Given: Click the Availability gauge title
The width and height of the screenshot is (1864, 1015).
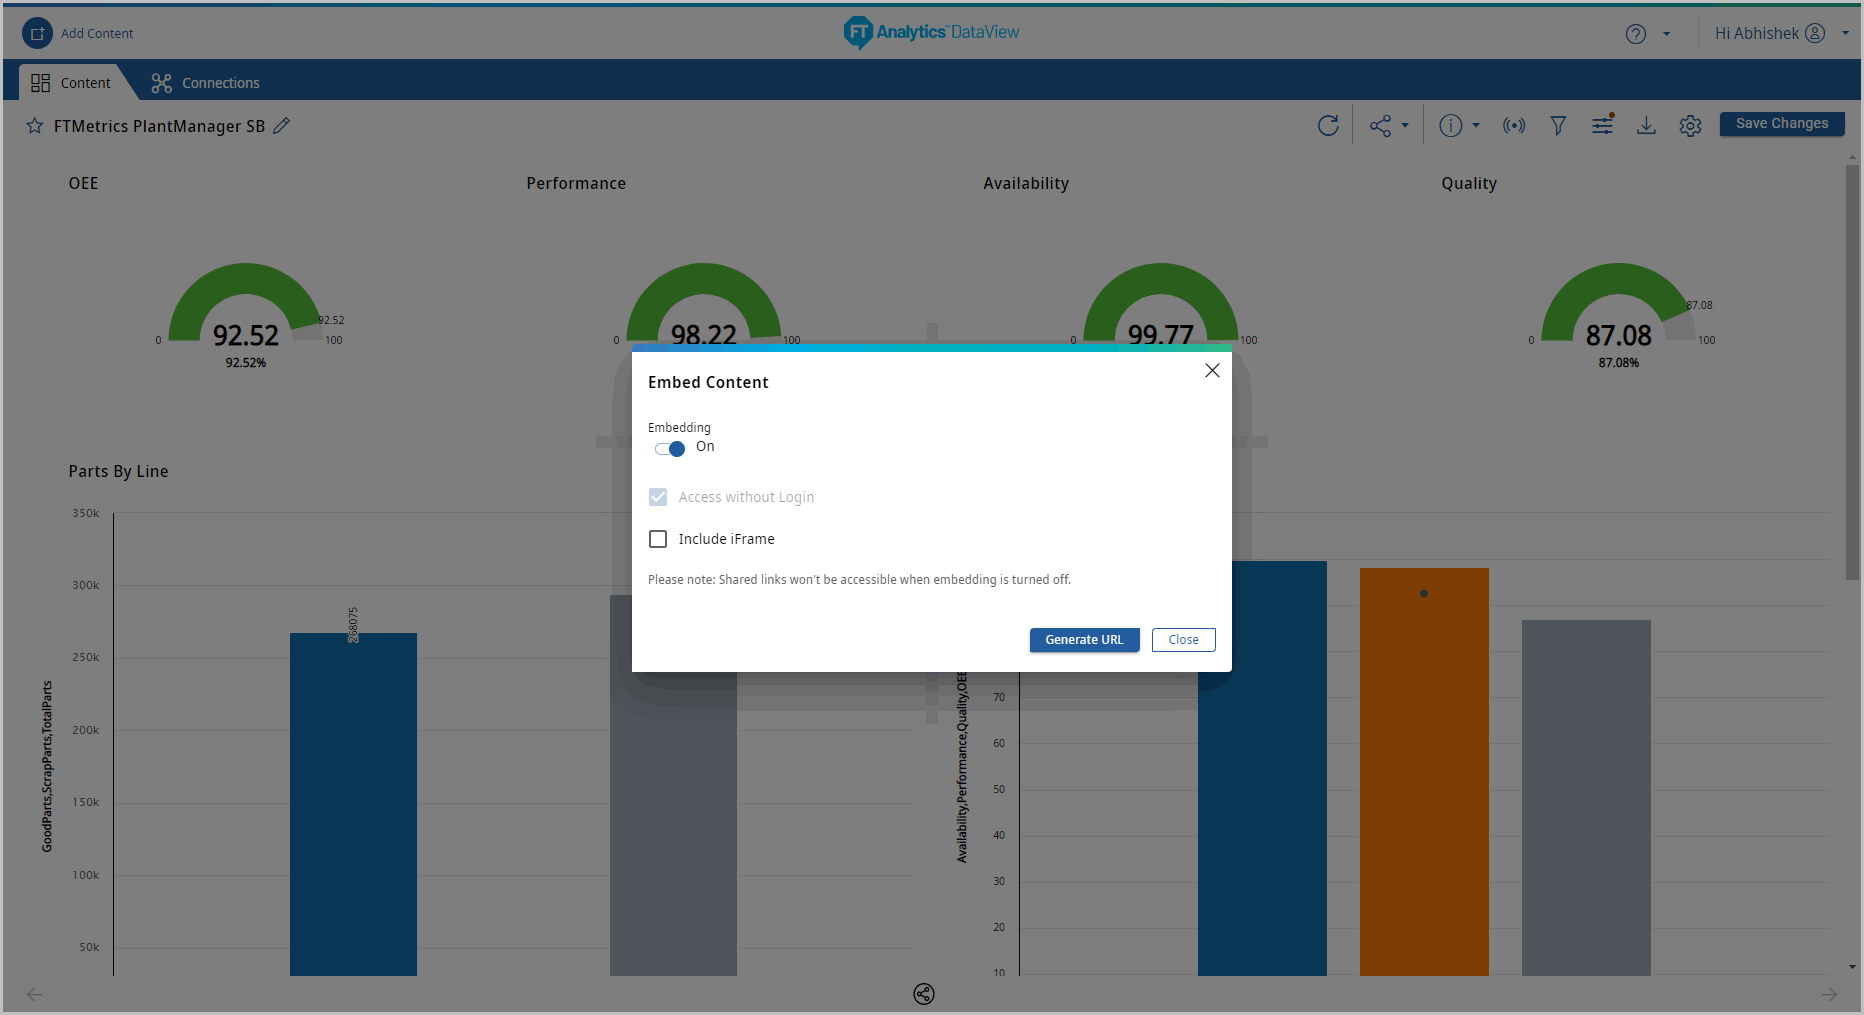Looking at the screenshot, I should [1026, 183].
